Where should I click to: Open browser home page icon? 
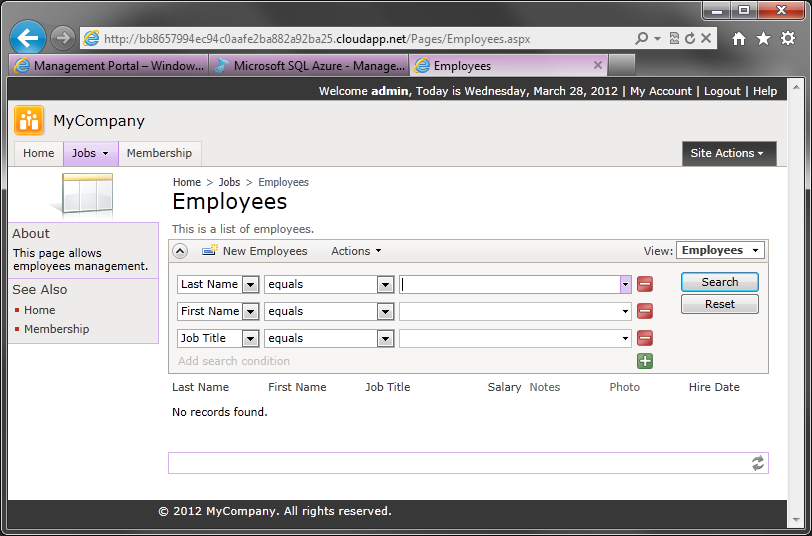pyautogui.click(x=739, y=38)
